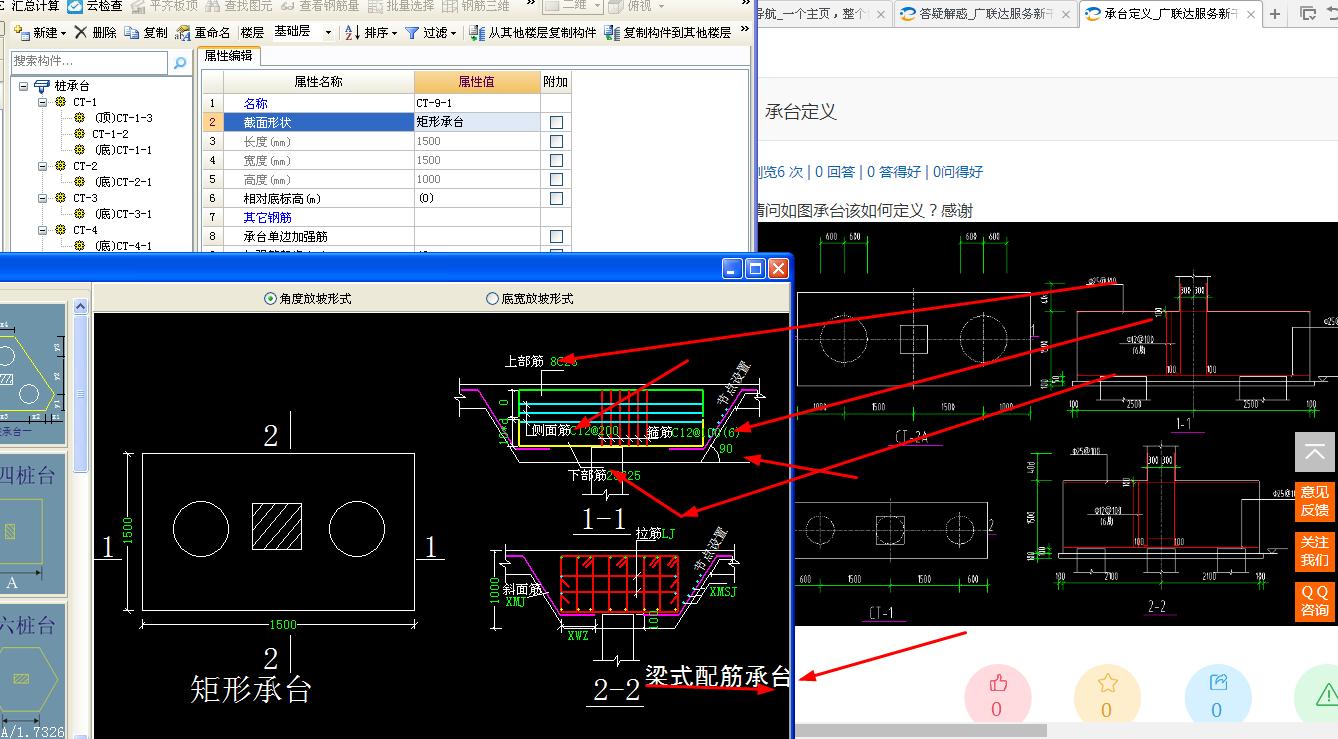This screenshot has width=1338, height=739.
Task: Collapse the CT-1 tree node
Action: coord(43,102)
